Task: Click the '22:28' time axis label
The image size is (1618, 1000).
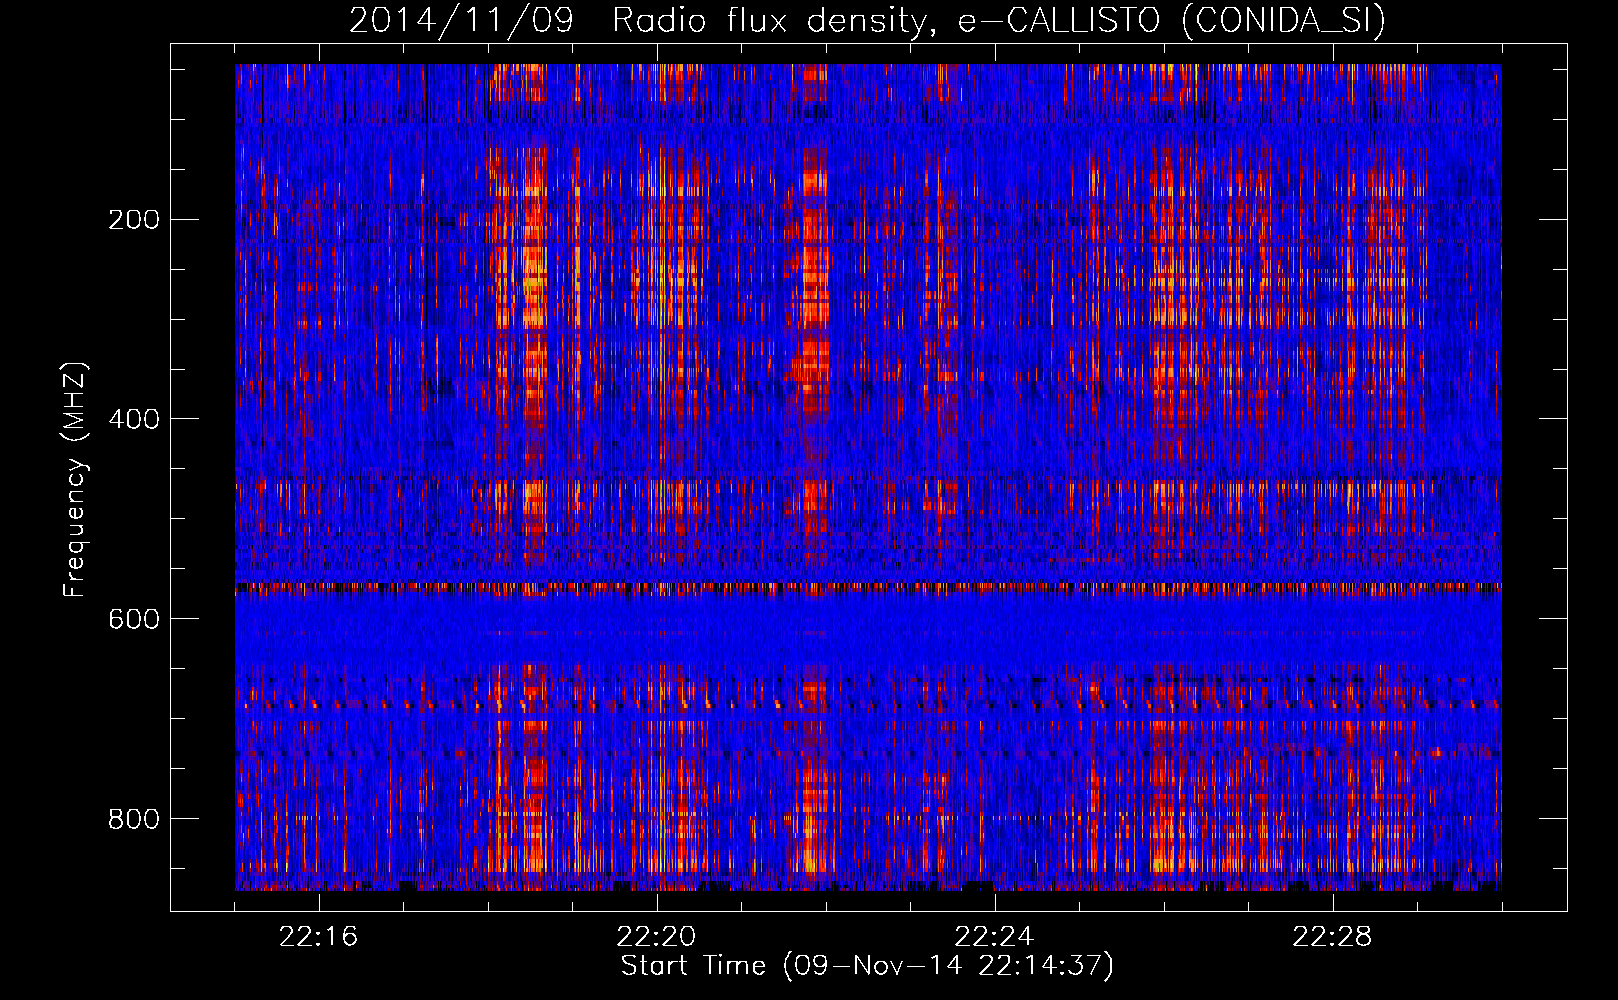Action: [x=1332, y=937]
